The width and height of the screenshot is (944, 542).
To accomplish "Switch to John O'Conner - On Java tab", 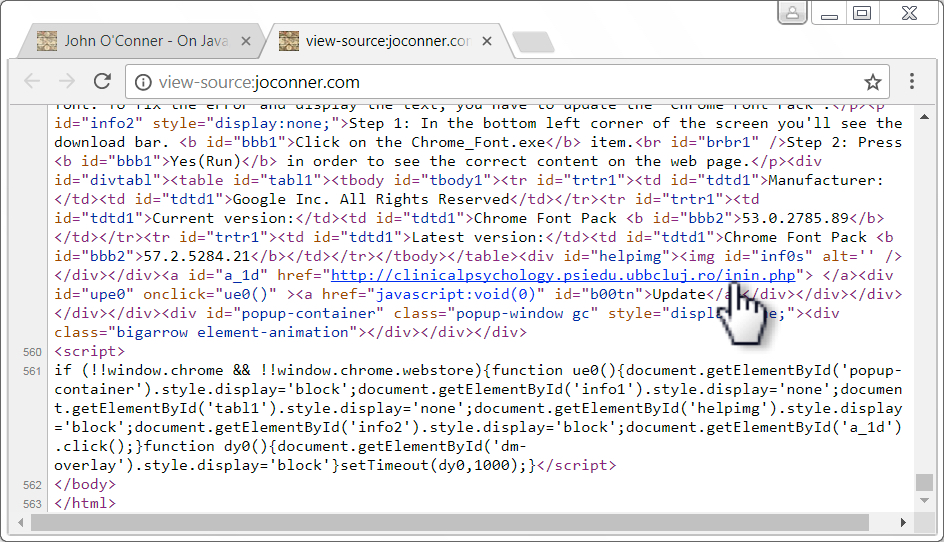I will [x=141, y=41].
